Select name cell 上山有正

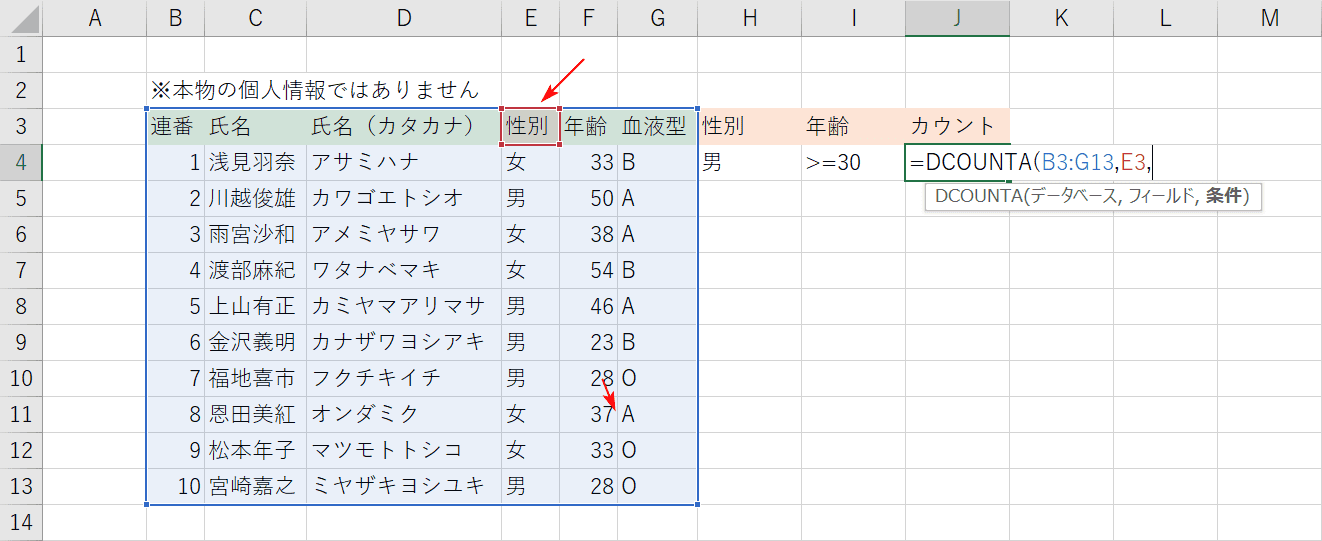tap(255, 306)
